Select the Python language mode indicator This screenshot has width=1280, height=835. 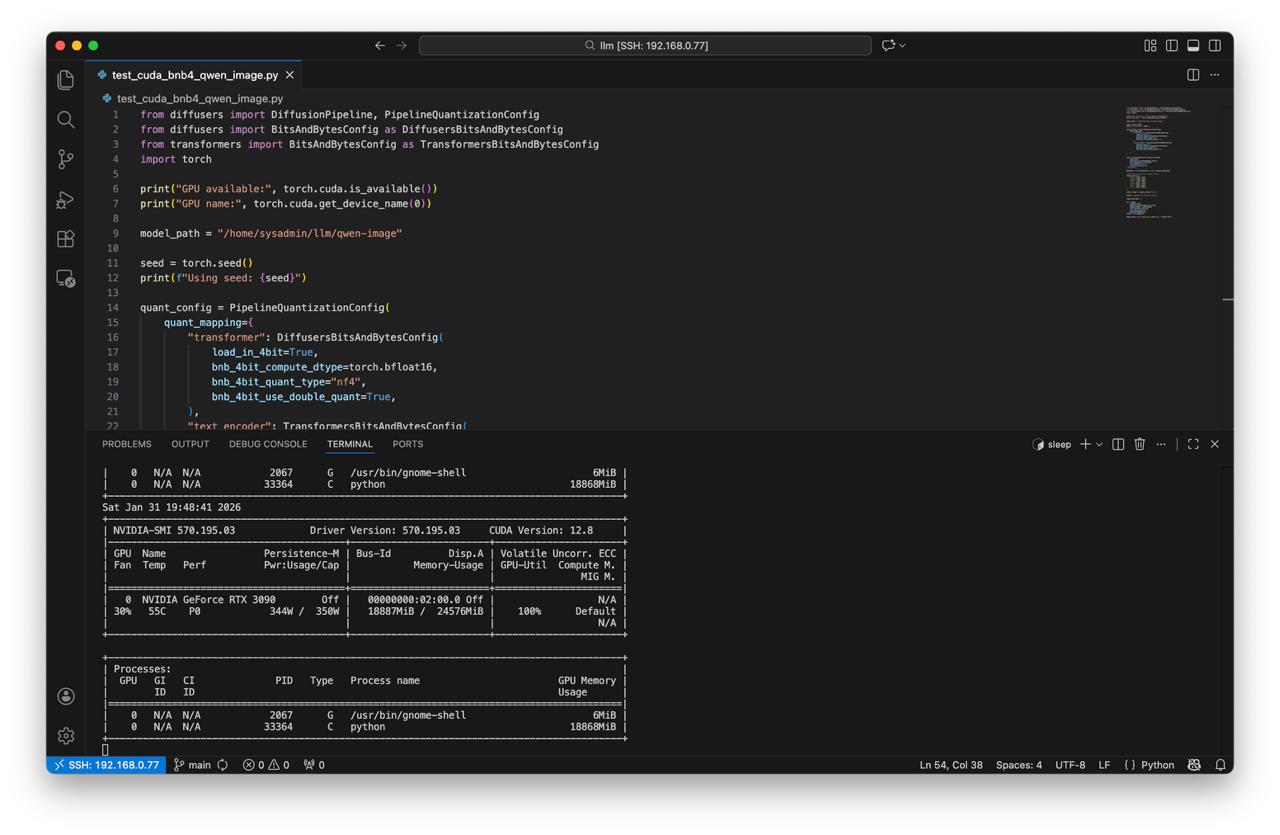(1149, 765)
